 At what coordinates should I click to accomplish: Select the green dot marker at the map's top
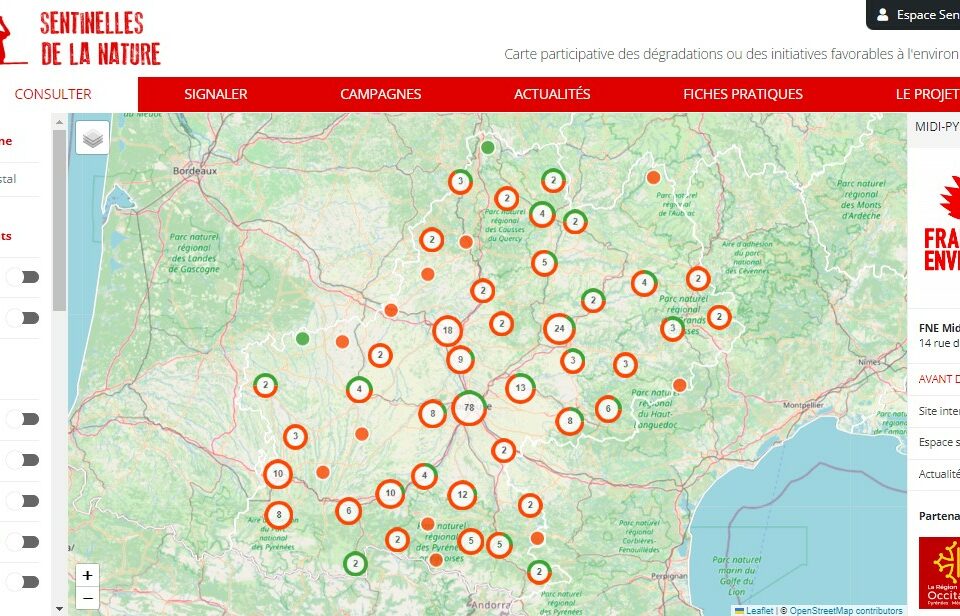487,147
